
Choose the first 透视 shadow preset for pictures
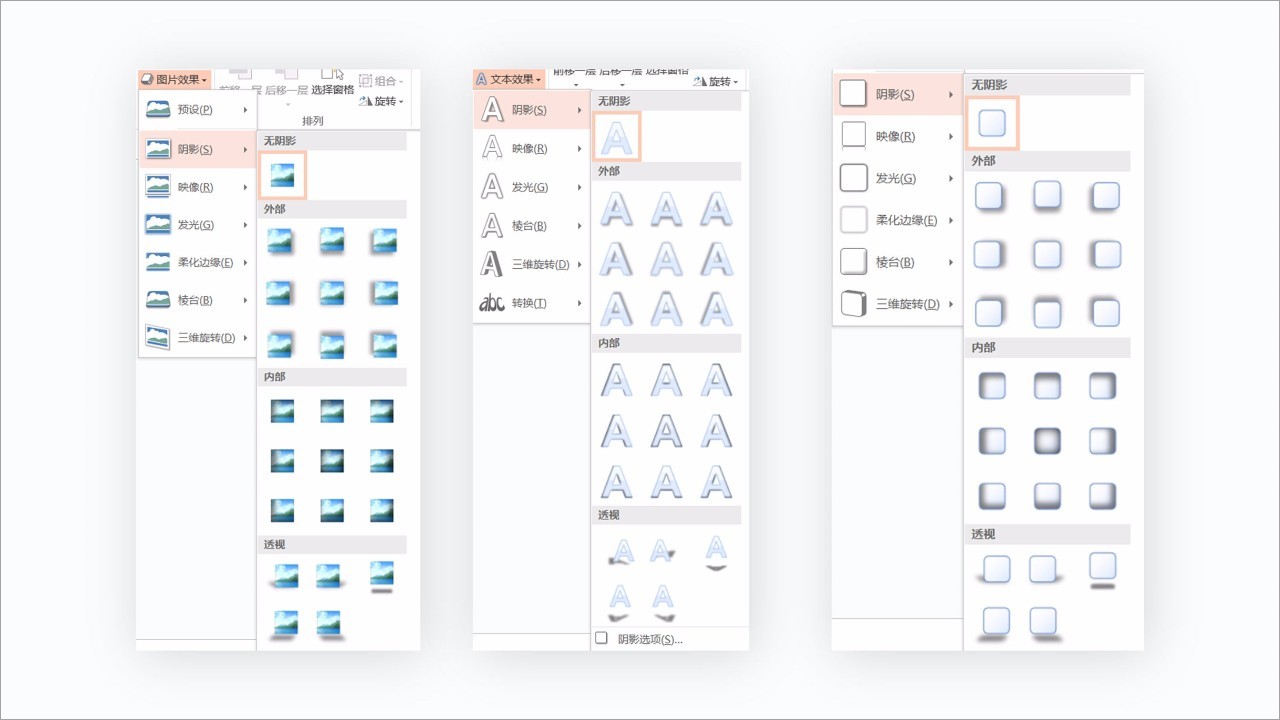click(284, 576)
